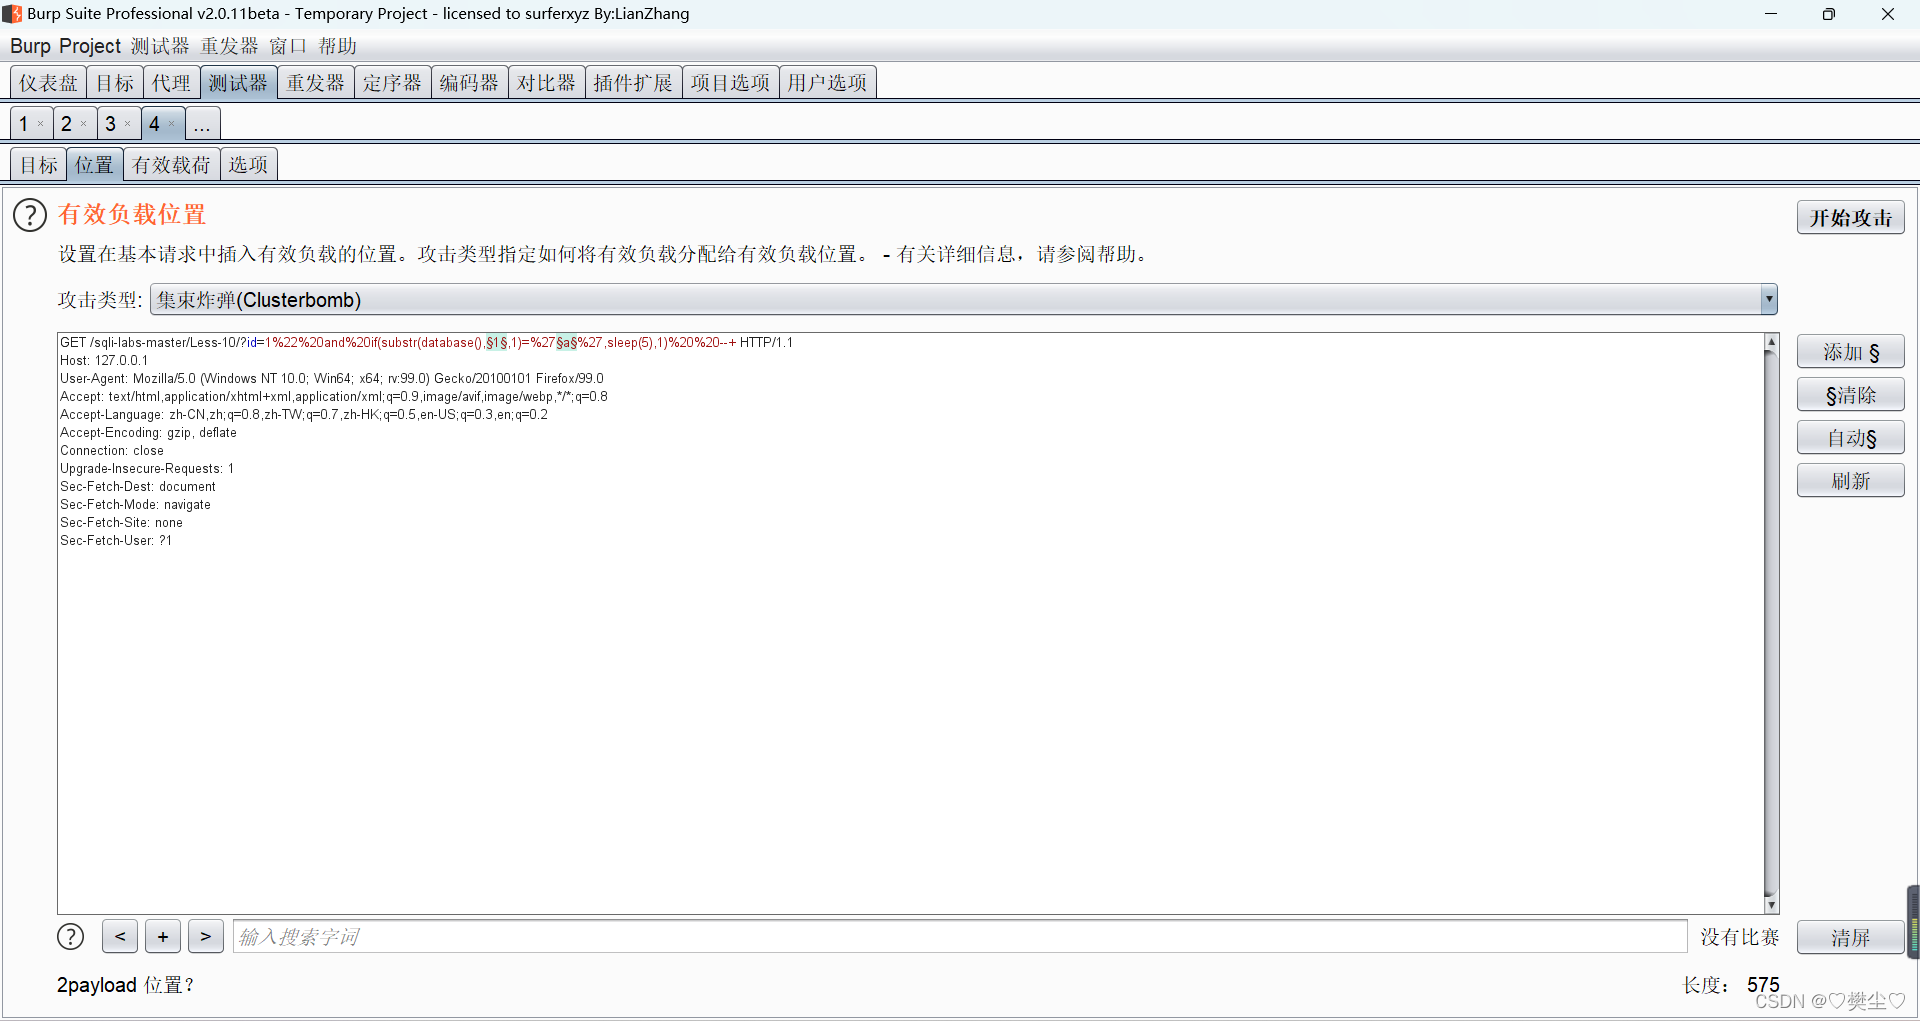Screen dimensions: 1920x1021
Task: Switch to the 对比器 tab
Action: 546,83
